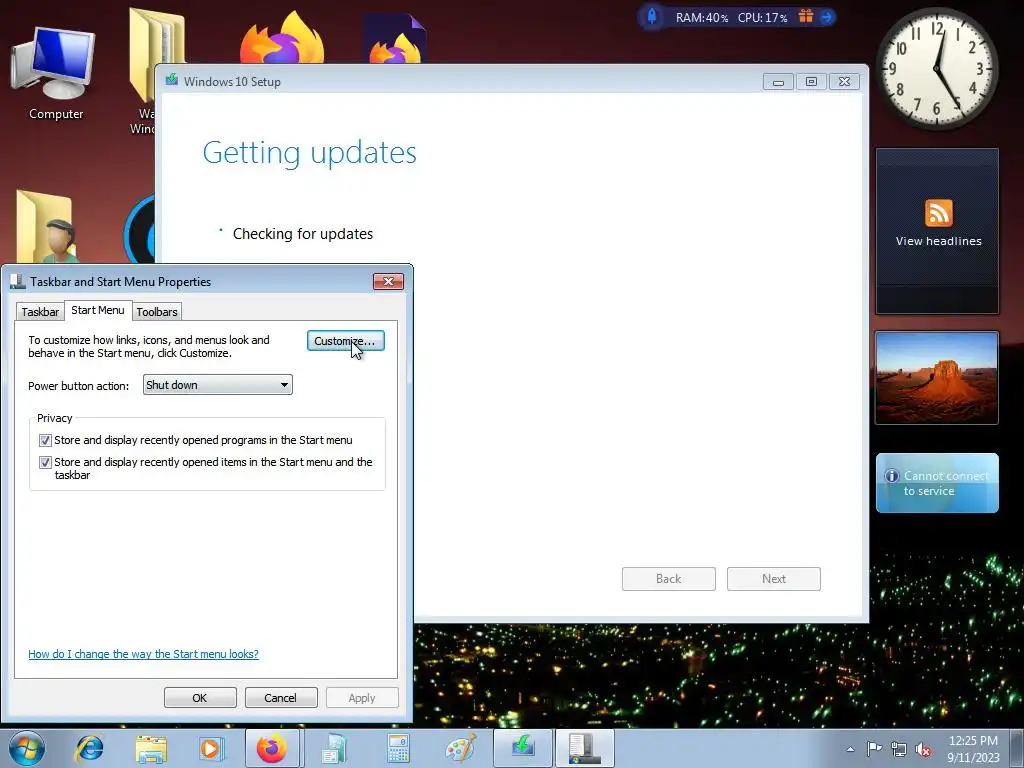Click the slideshow gadget desert picture
This screenshot has height=768, width=1024.
(936, 377)
